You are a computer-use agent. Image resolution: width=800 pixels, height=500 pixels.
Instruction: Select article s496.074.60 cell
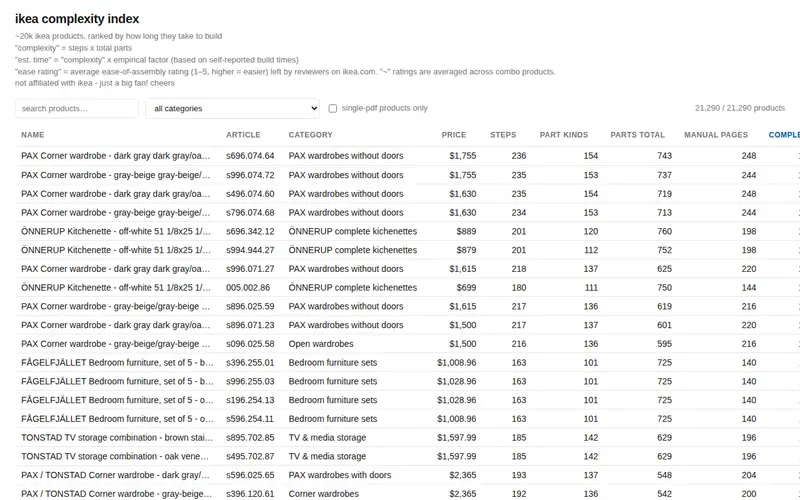[x=250, y=194]
